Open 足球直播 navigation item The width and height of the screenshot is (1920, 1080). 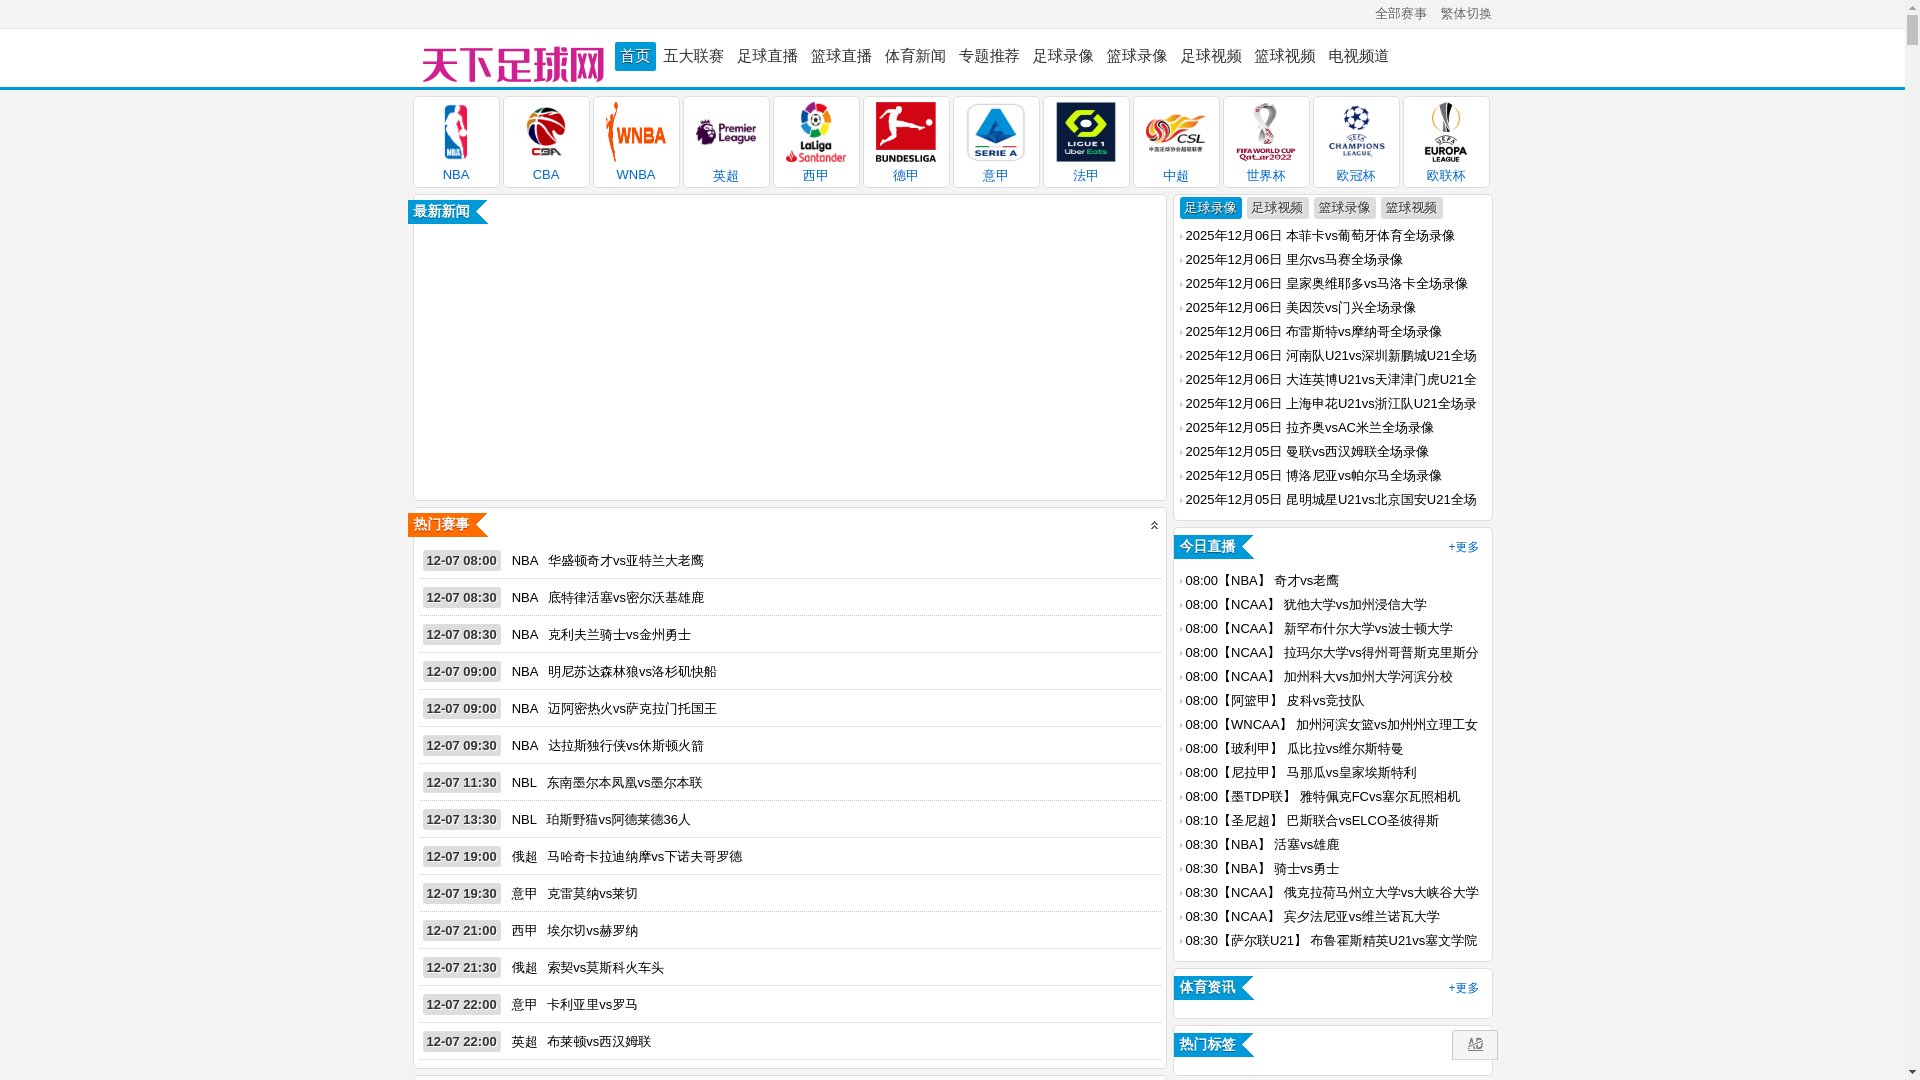(767, 56)
